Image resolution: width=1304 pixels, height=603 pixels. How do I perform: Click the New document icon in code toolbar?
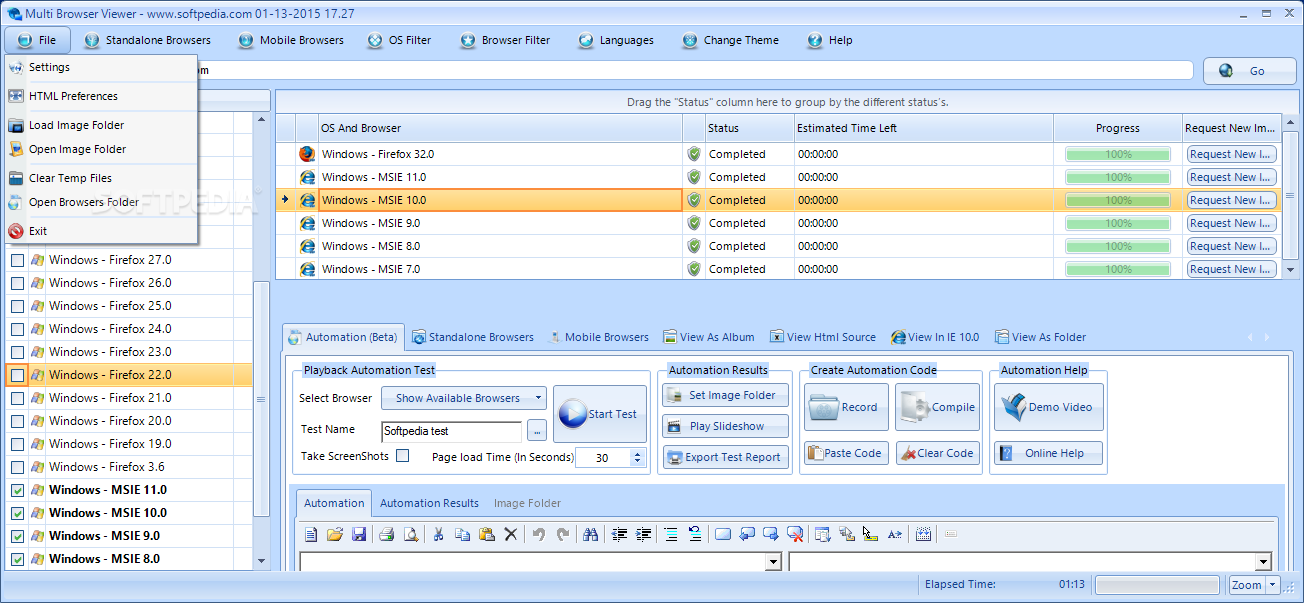pos(311,534)
